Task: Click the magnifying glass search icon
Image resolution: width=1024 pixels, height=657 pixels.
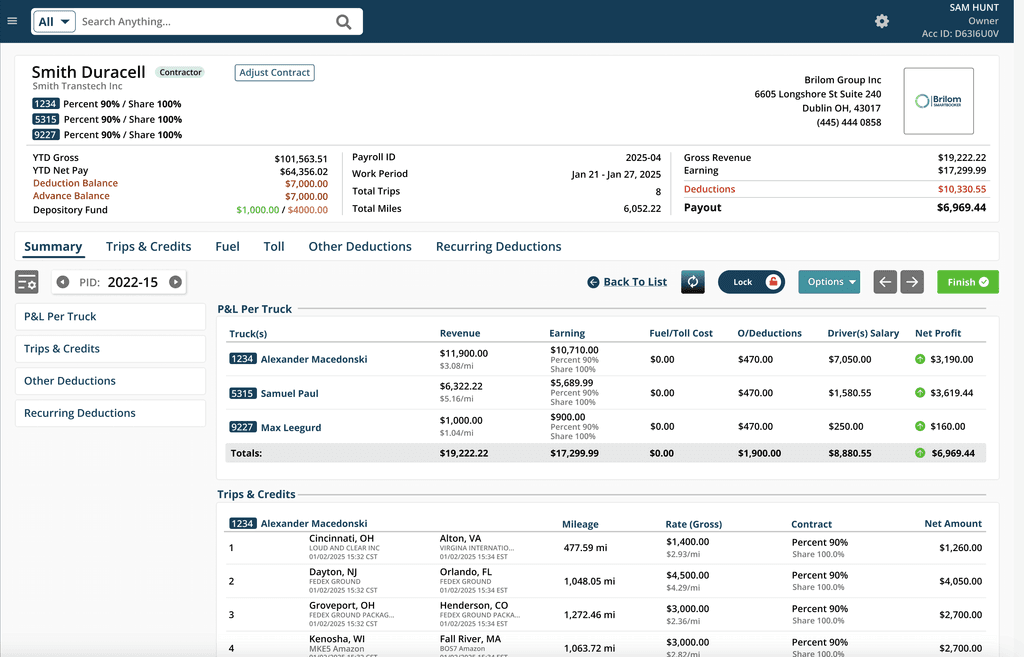Action: click(344, 21)
